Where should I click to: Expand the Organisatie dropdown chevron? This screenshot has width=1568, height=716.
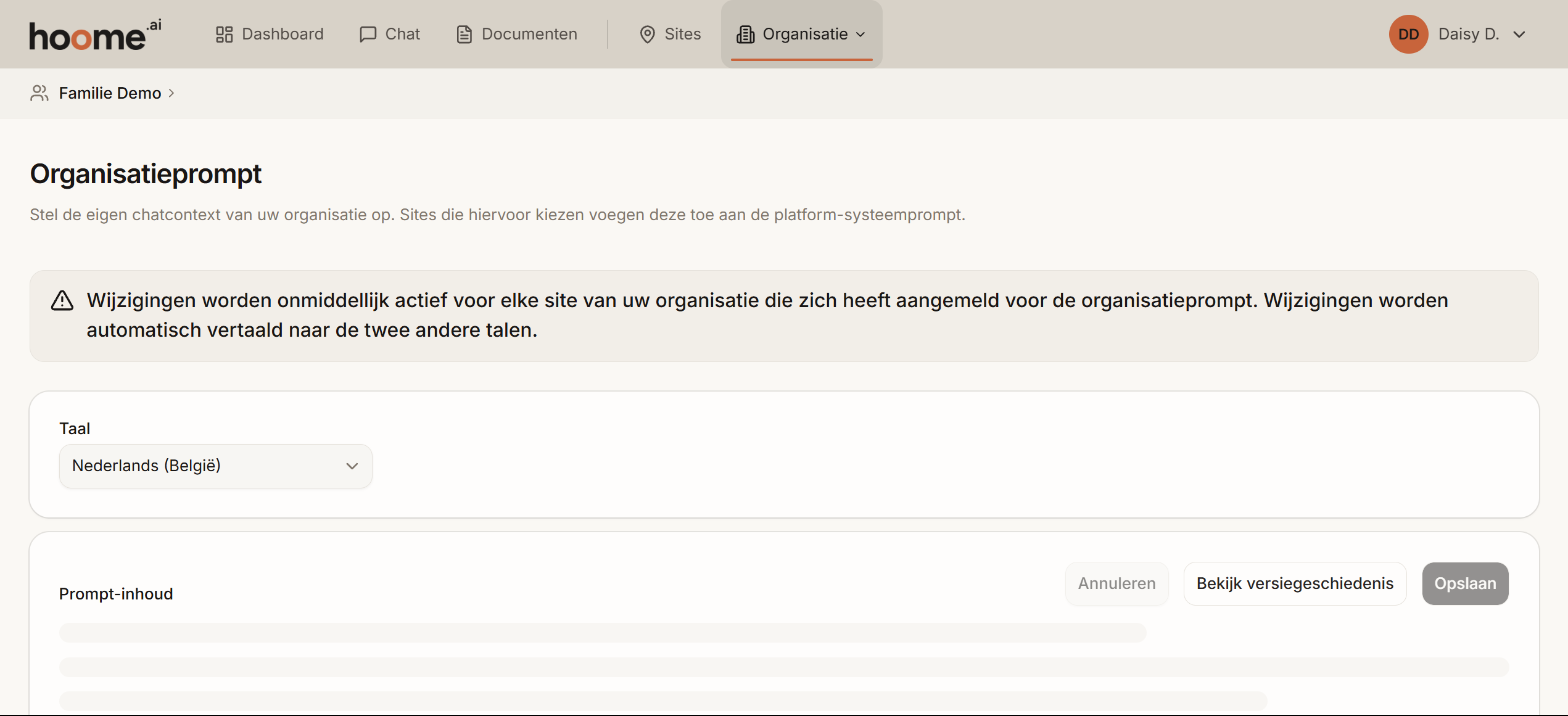(x=860, y=35)
